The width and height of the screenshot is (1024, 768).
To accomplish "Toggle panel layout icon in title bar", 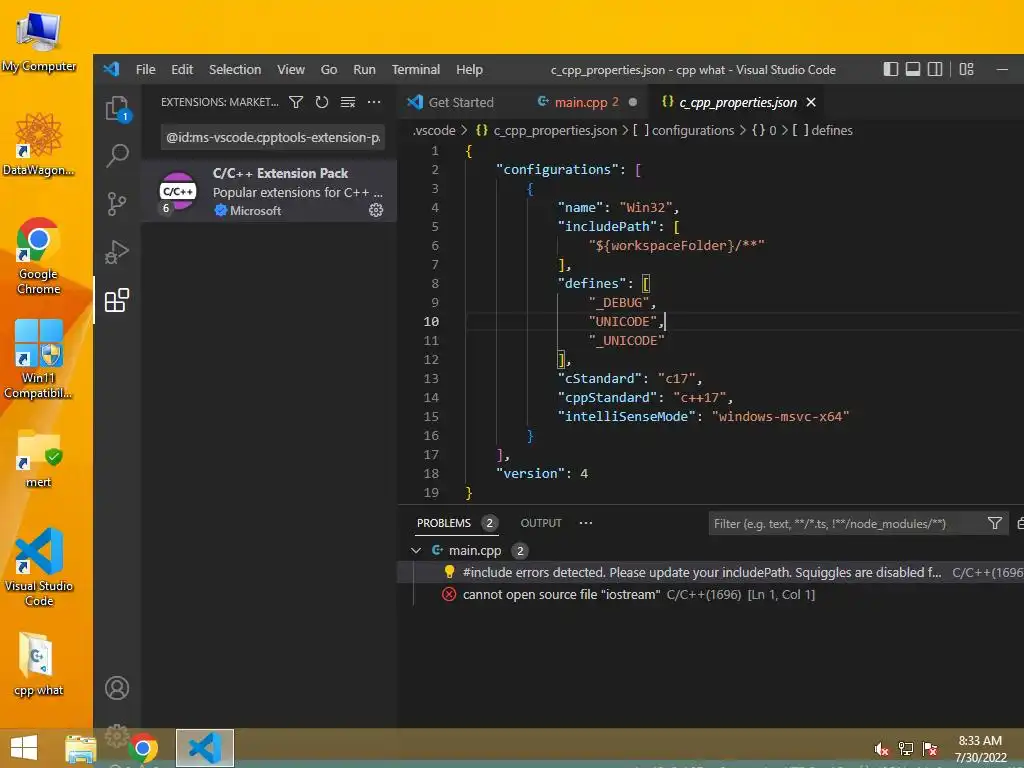I will (x=913, y=69).
